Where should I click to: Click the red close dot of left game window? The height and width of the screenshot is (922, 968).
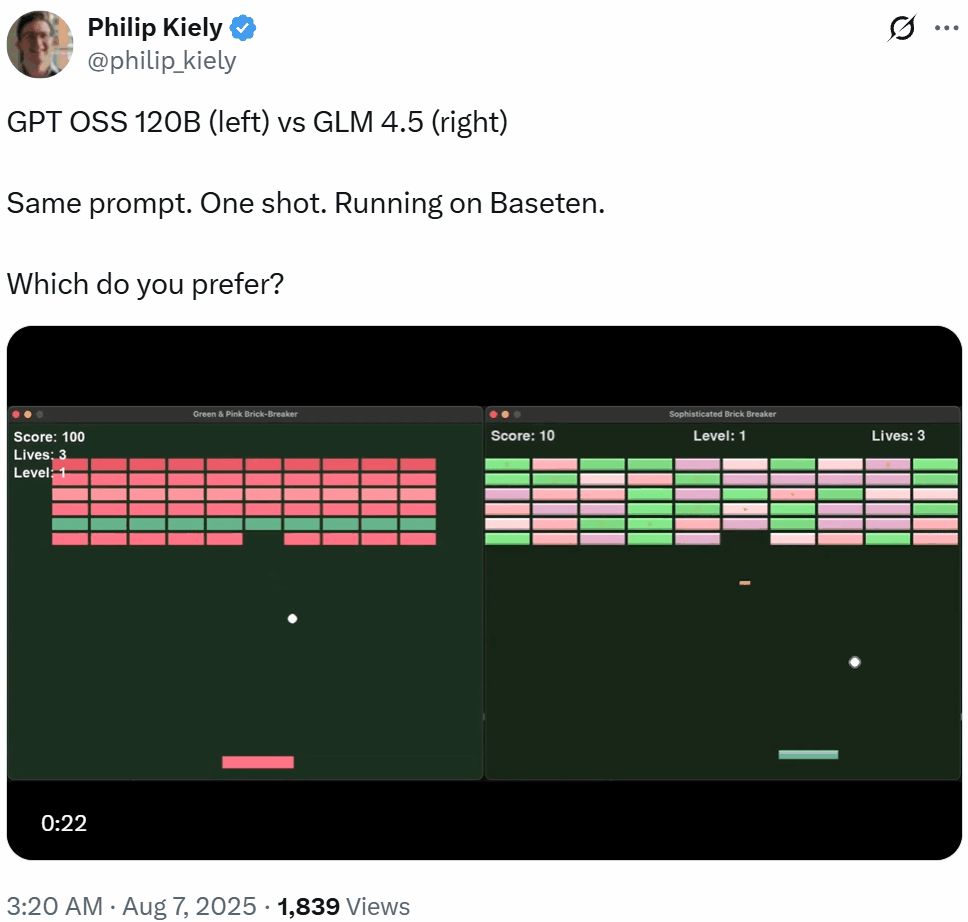tap(15, 414)
